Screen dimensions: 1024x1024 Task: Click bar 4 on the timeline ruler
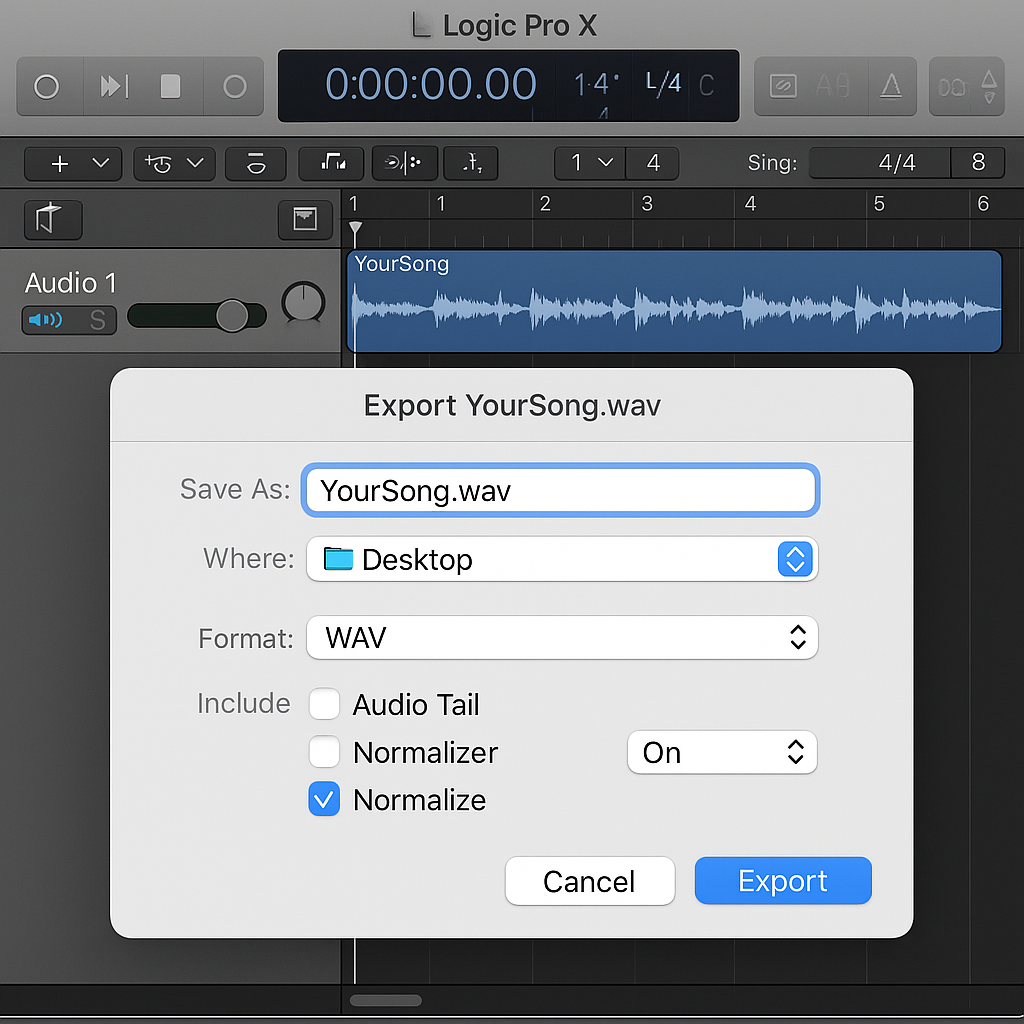pos(750,204)
